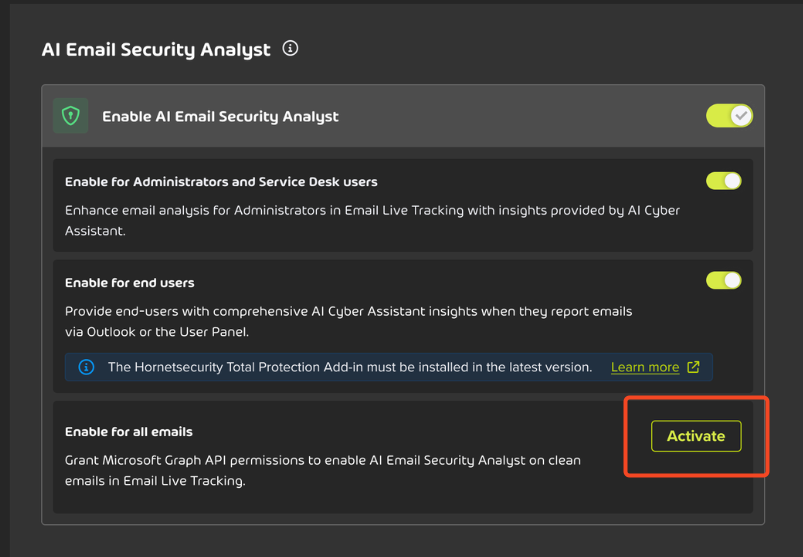The image size is (803, 557).
Task: Select the Enable for end users heading
Action: point(130,283)
